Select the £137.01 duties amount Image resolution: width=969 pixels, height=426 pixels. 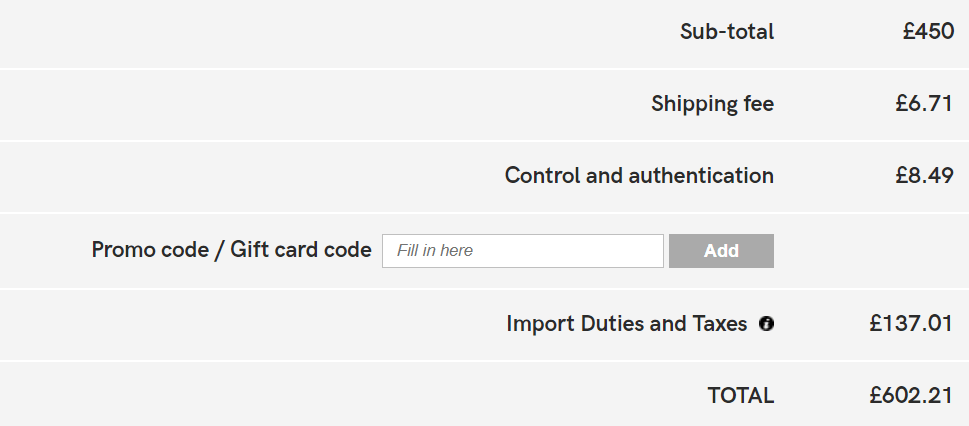point(911,324)
